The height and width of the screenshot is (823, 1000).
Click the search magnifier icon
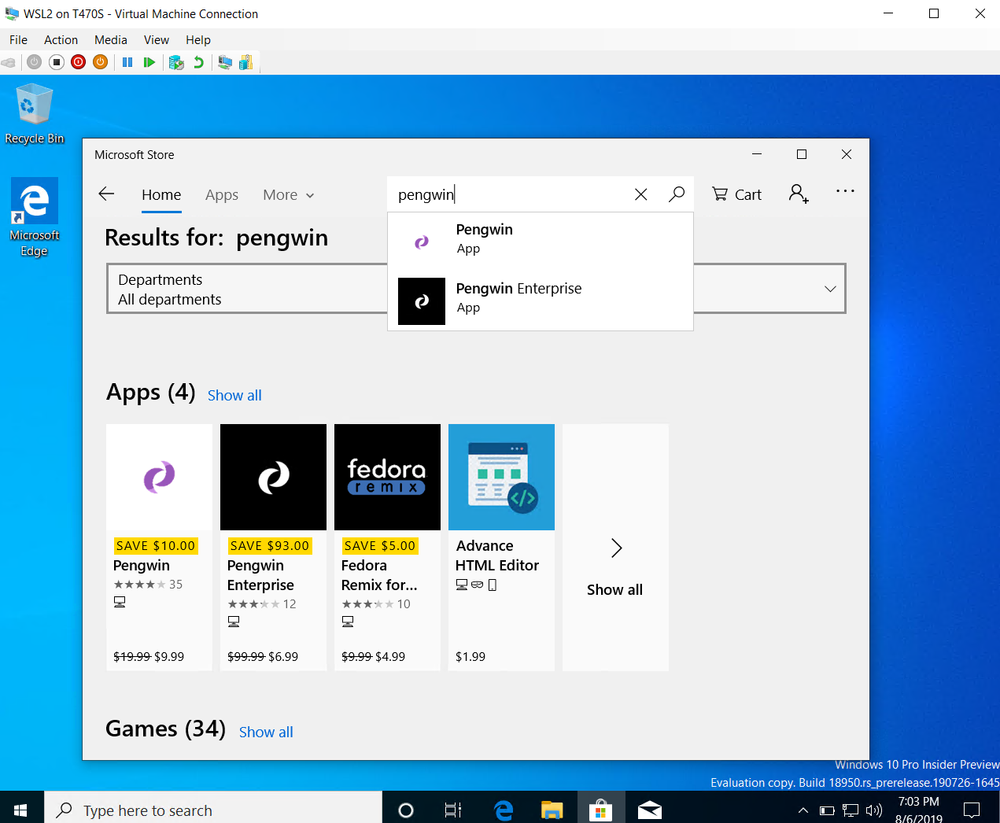[x=677, y=194]
